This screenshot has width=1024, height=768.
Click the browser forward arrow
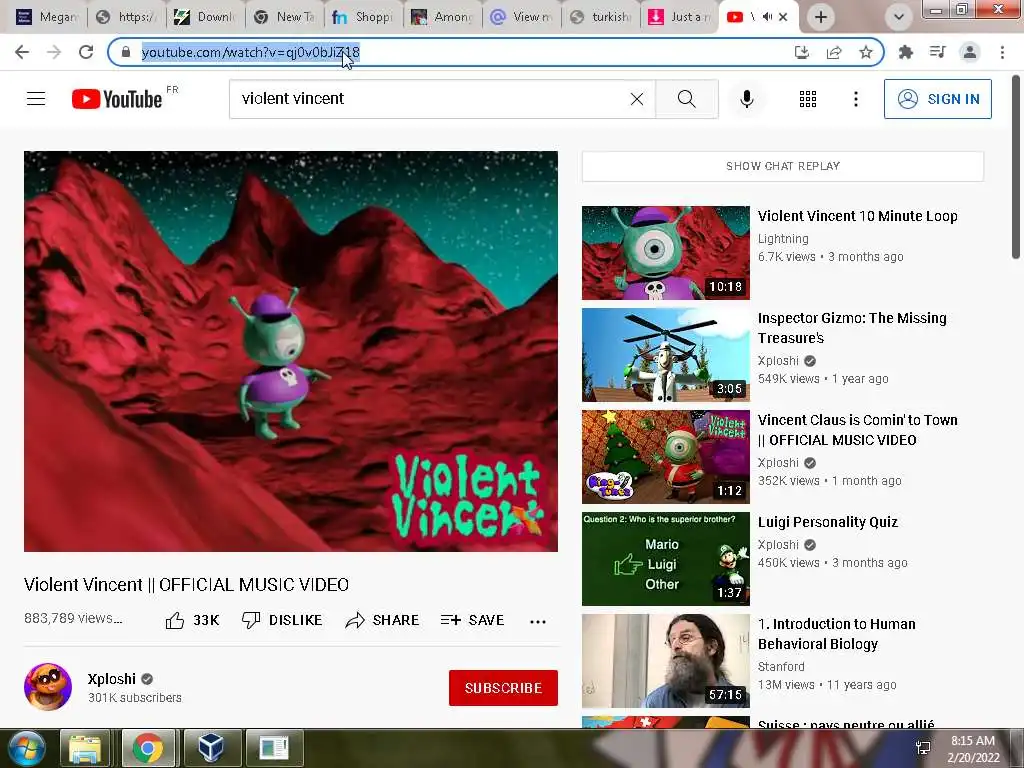[54, 52]
